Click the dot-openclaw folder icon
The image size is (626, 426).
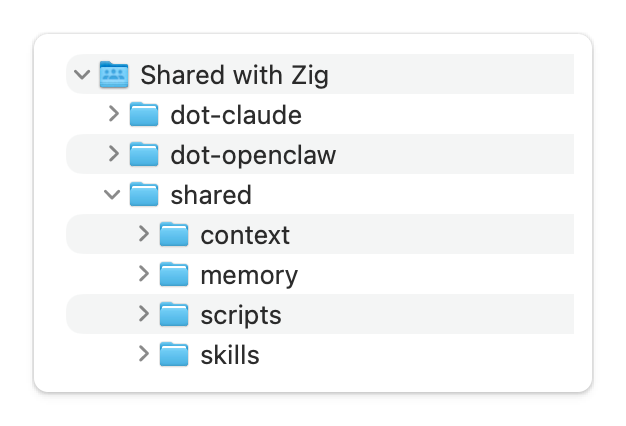[x=144, y=155]
